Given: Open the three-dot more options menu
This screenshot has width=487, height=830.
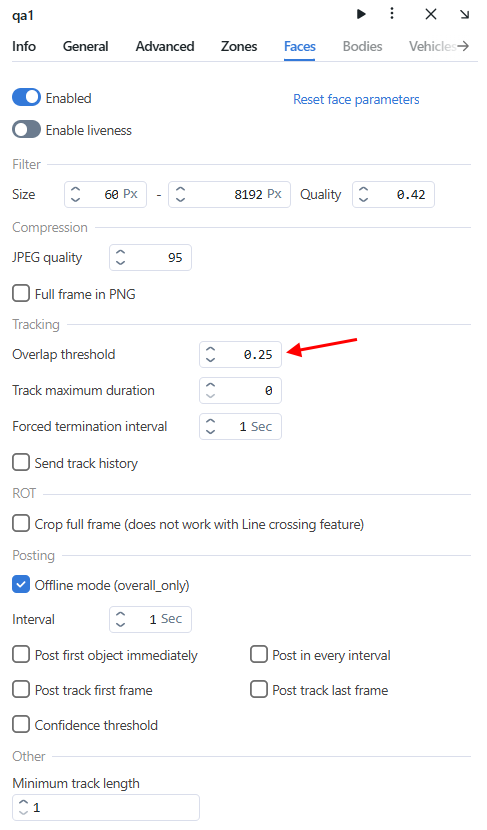Looking at the screenshot, I should point(392,13).
